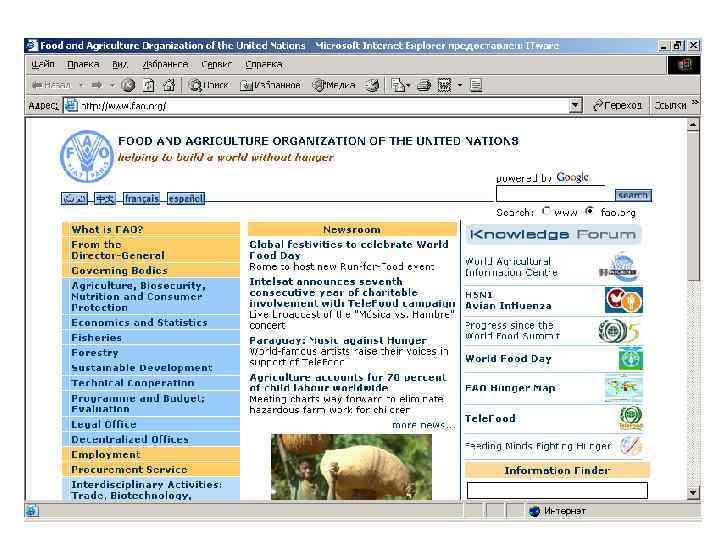Viewport: 720px width, 540px height.
Task: Open Economics and Statistics link
Action: (139, 322)
